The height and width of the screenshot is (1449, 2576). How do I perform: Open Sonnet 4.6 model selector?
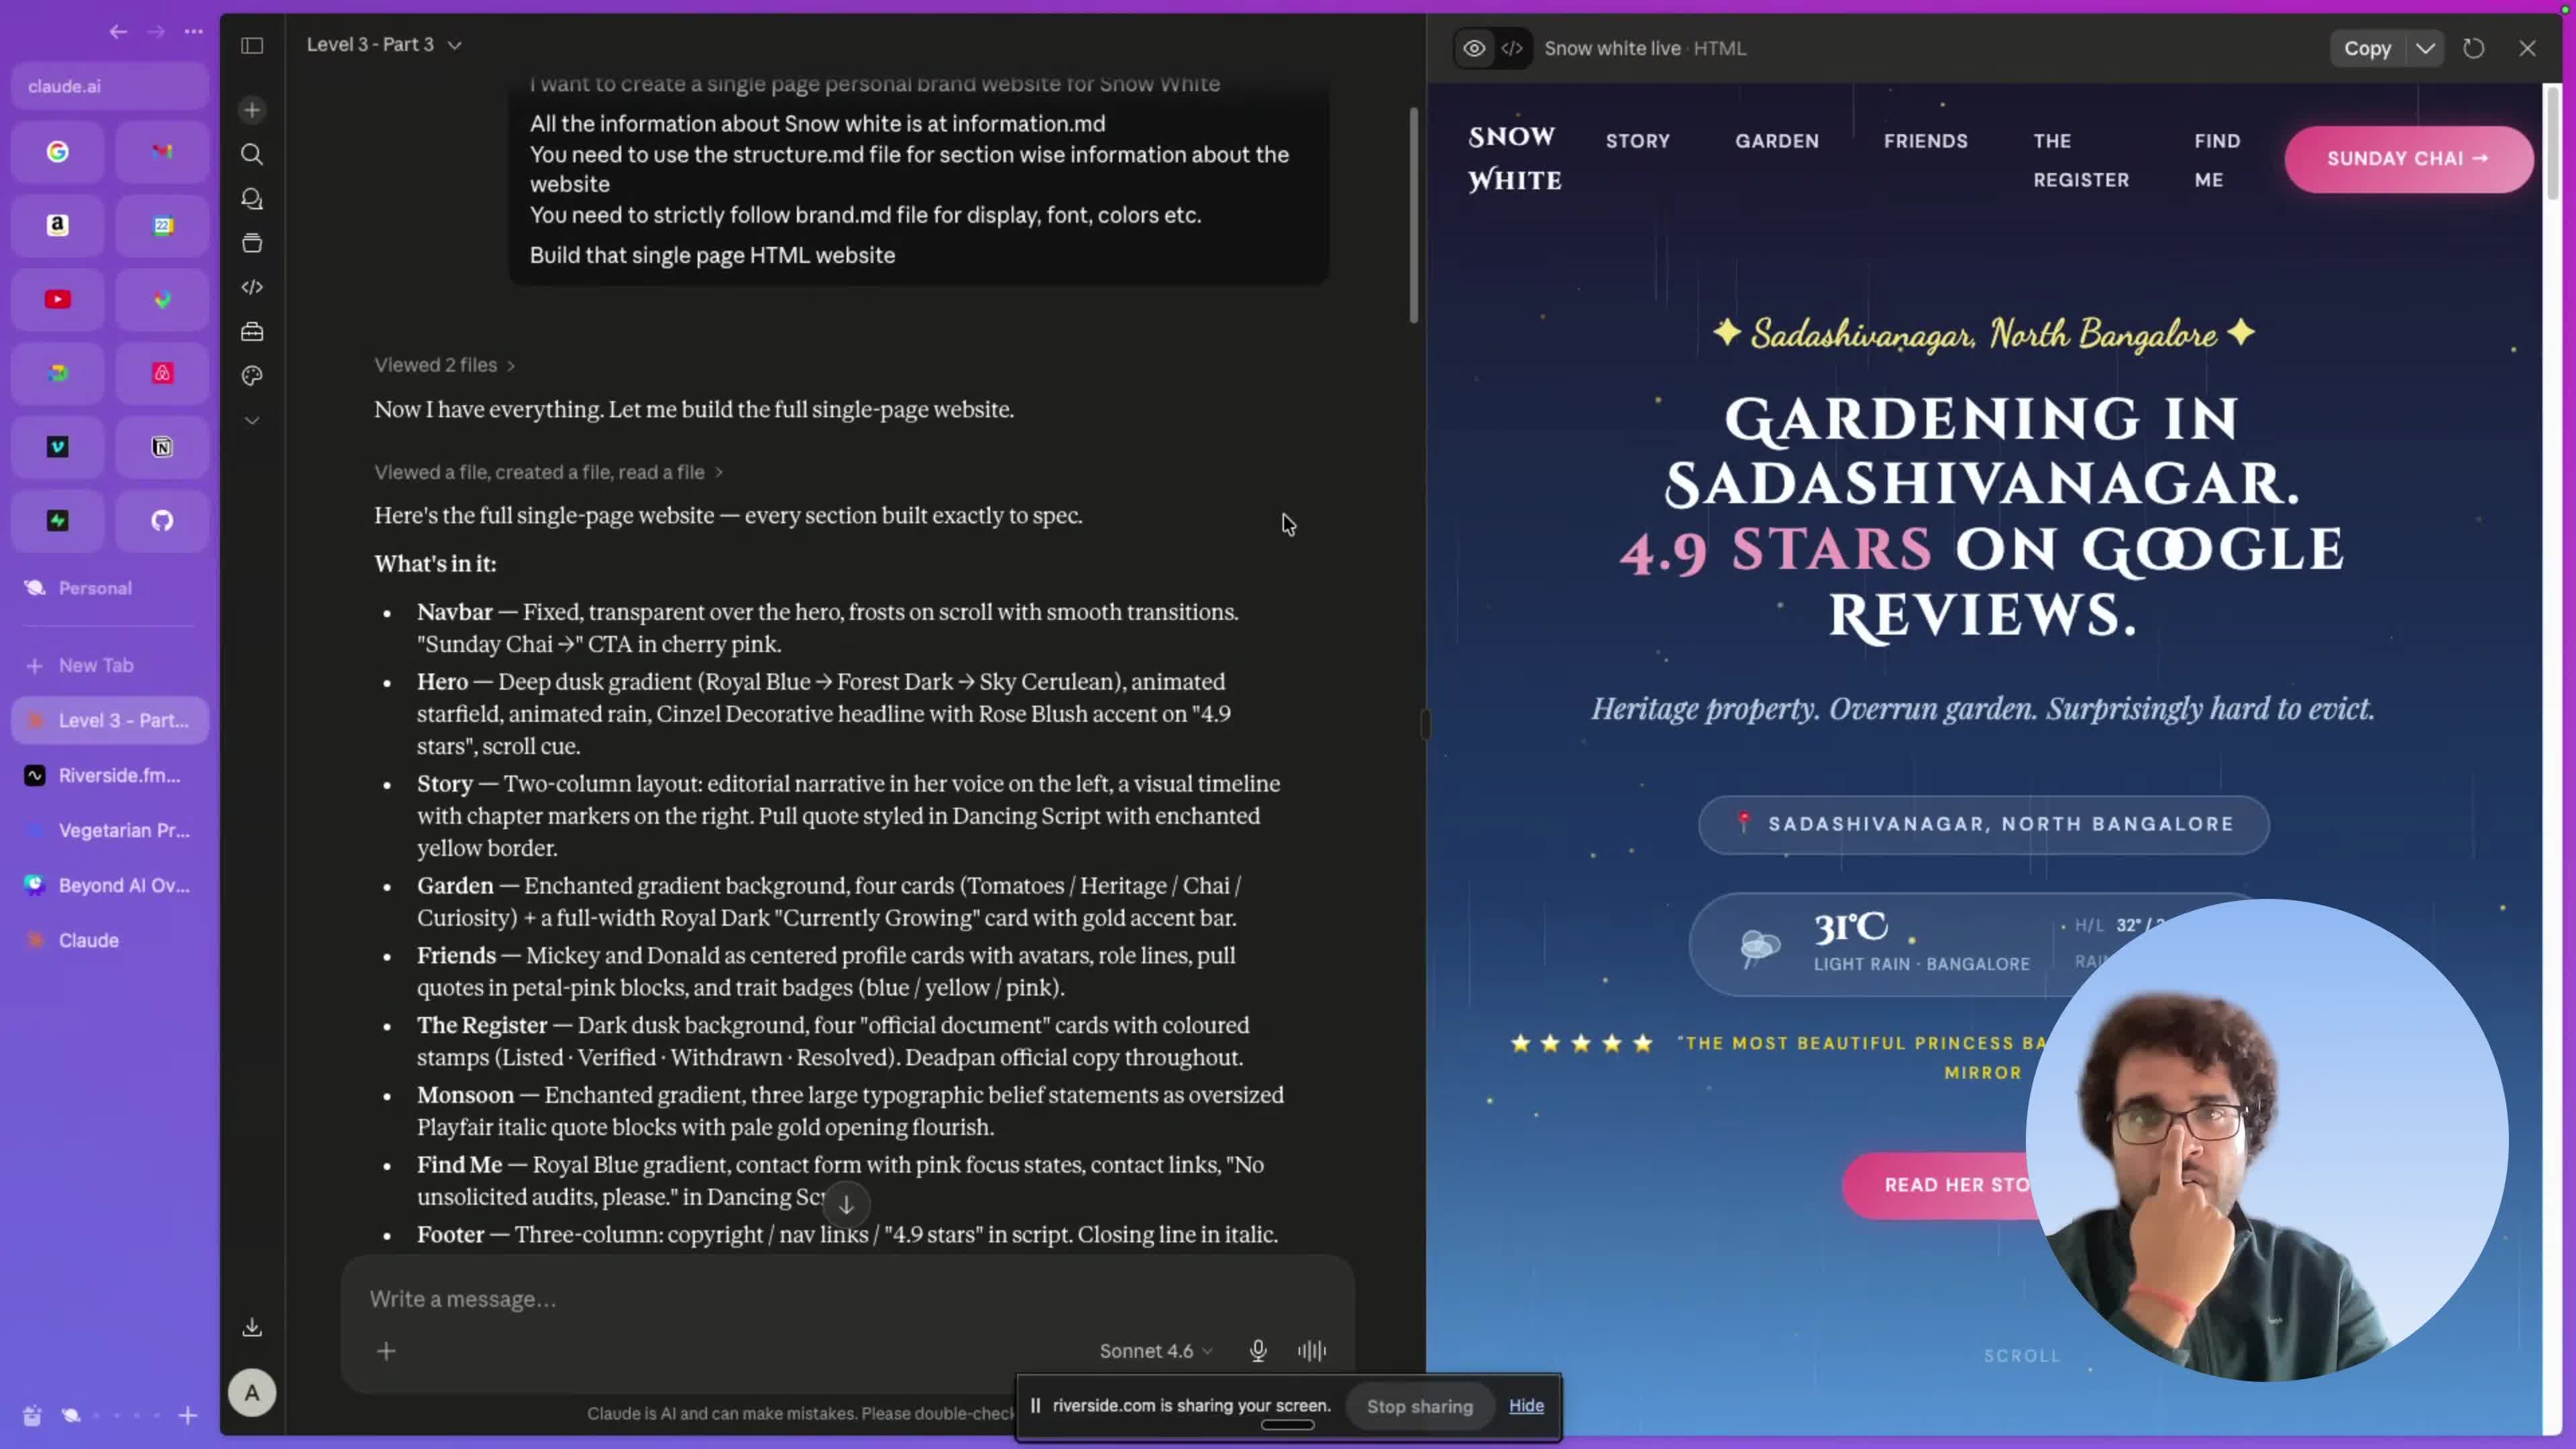click(1156, 1351)
